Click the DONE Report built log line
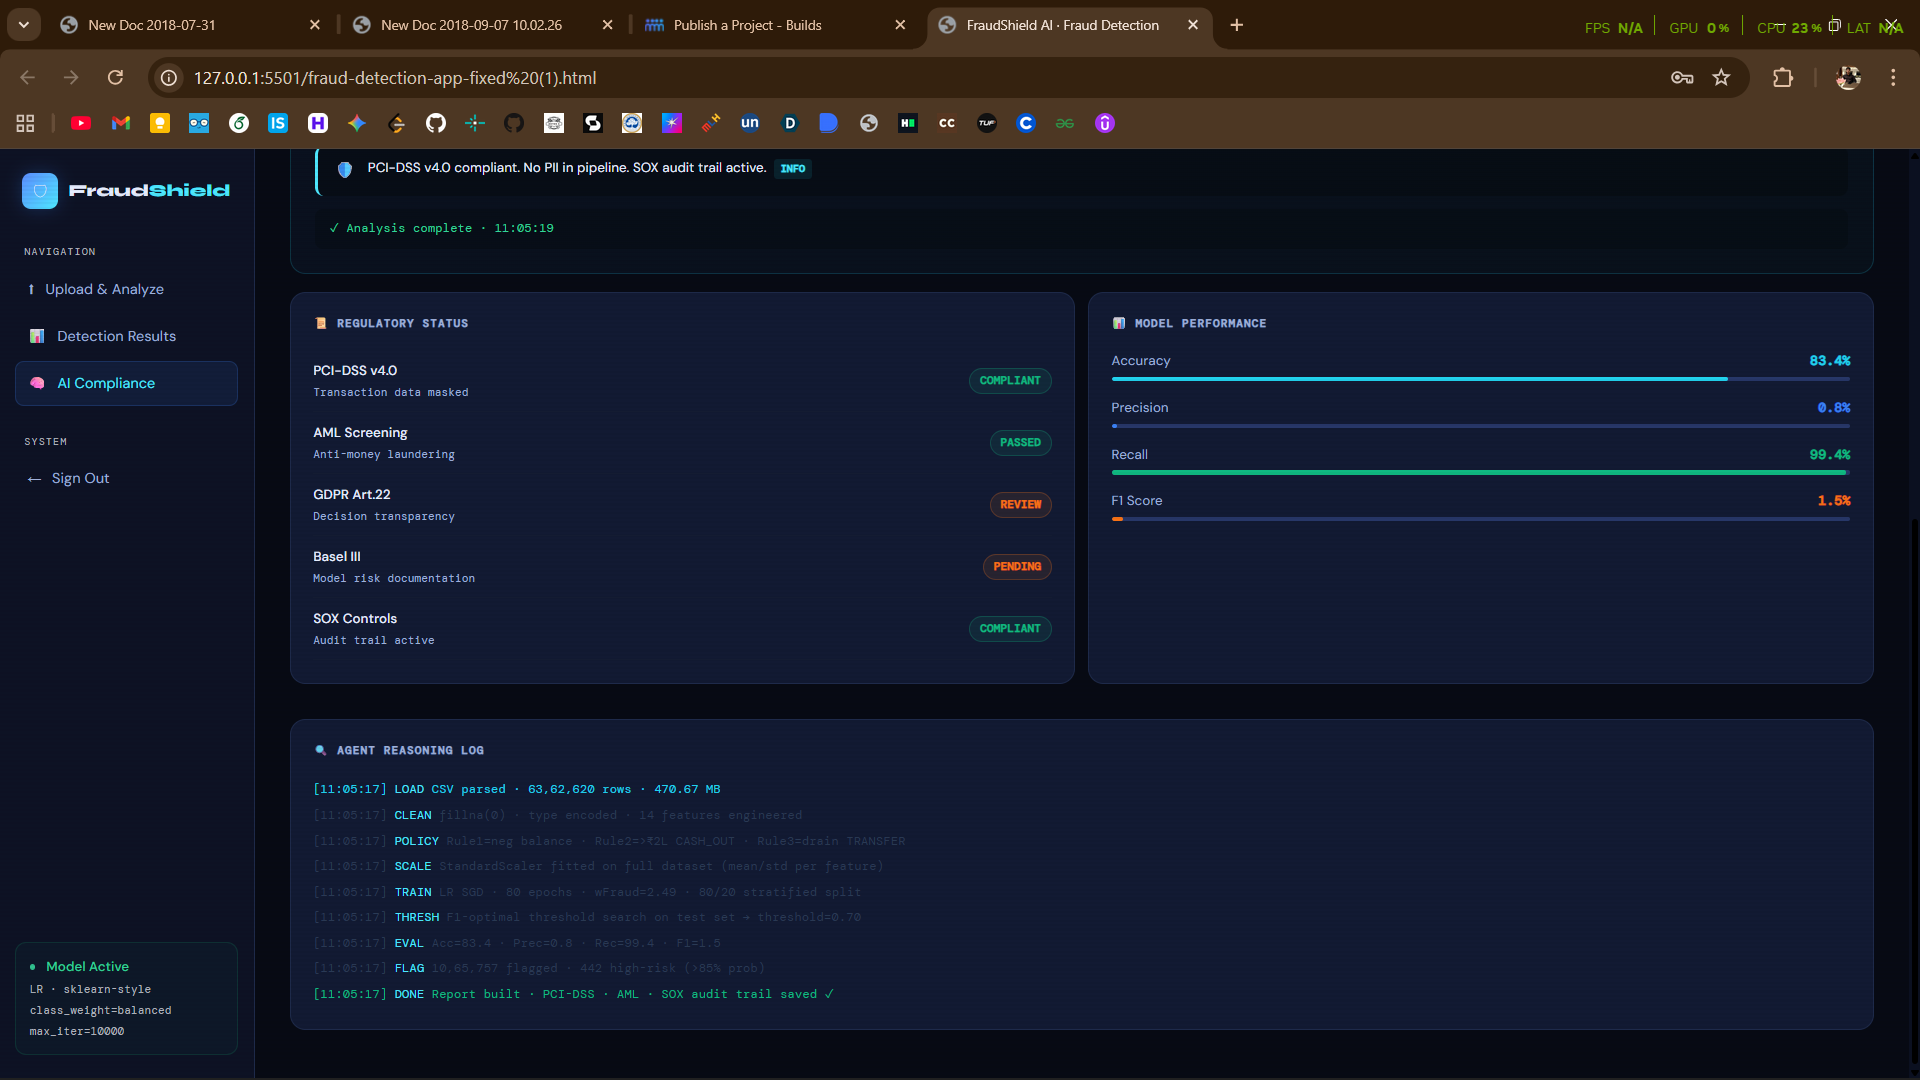Image resolution: width=1920 pixels, height=1080 pixels. click(x=573, y=994)
